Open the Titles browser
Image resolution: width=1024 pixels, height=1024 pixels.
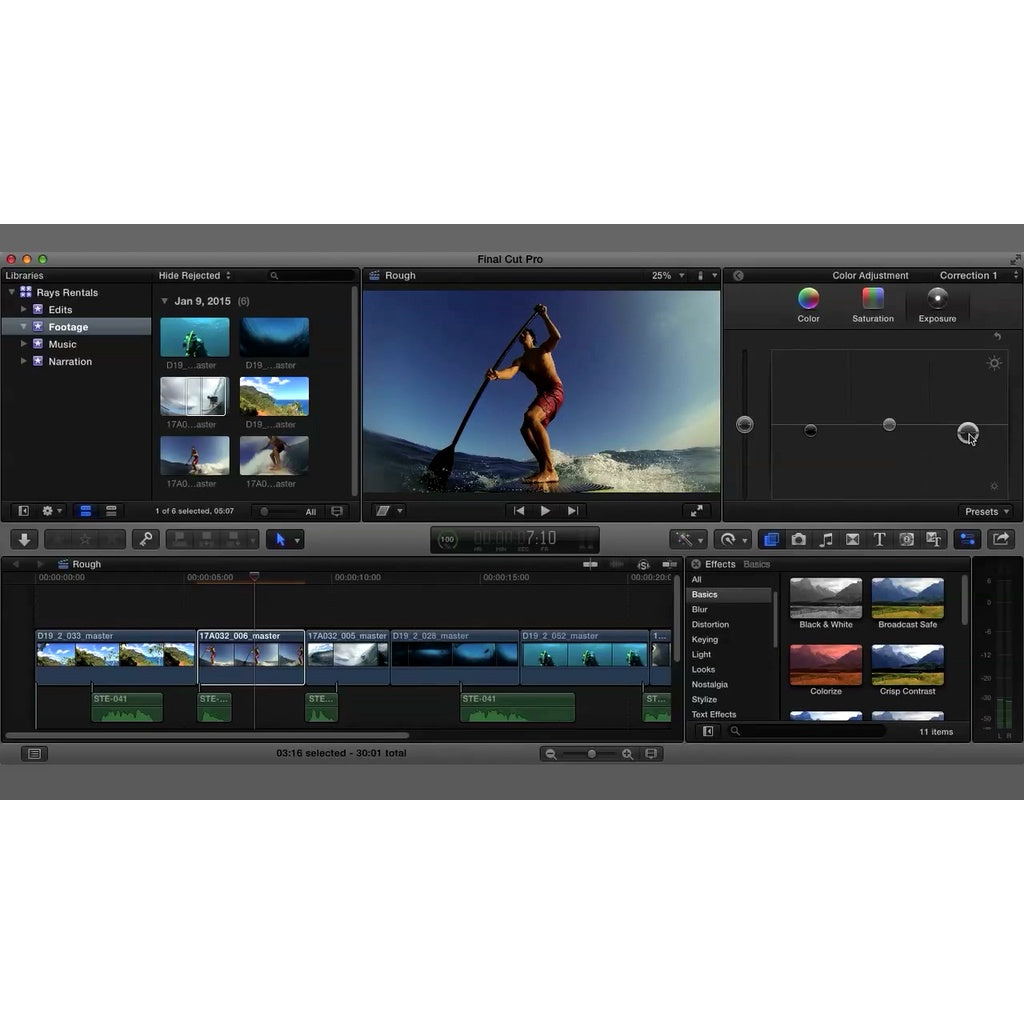pyautogui.click(x=878, y=539)
